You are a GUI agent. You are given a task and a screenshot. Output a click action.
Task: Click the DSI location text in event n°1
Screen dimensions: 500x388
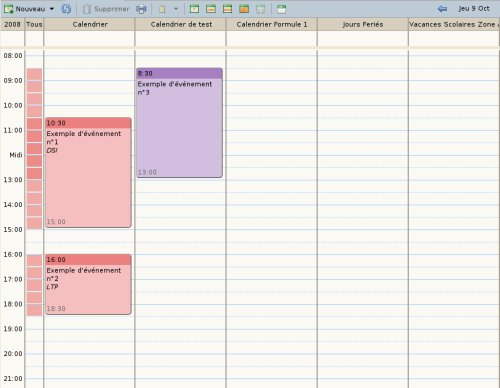52,150
